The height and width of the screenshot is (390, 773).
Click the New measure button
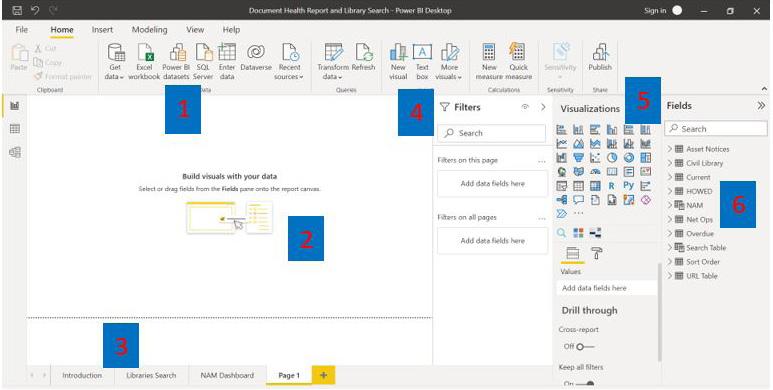click(489, 62)
